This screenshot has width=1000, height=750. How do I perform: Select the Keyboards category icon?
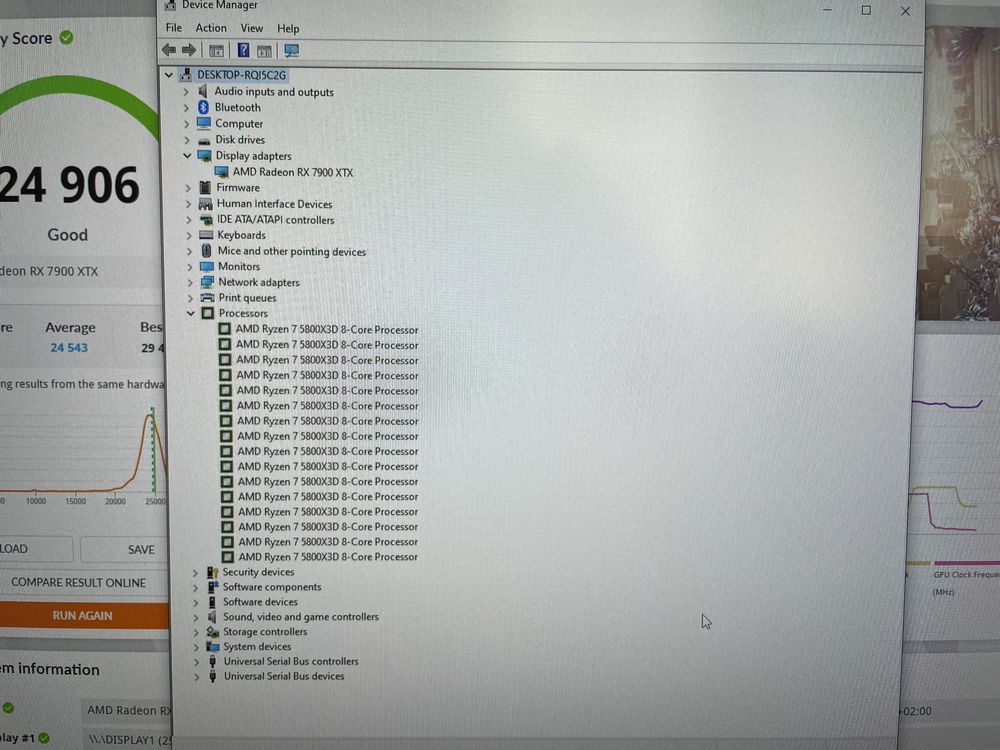tap(206, 235)
